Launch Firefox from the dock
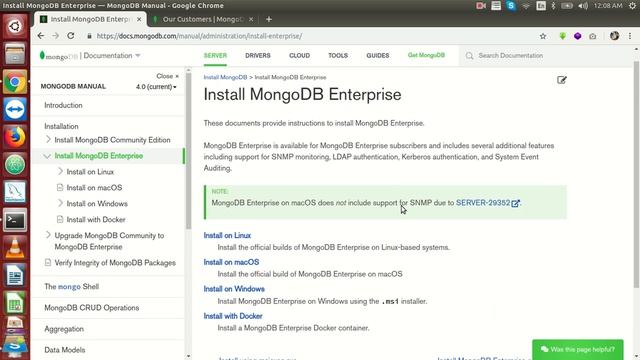Image resolution: width=640 pixels, height=360 pixels. [15, 137]
